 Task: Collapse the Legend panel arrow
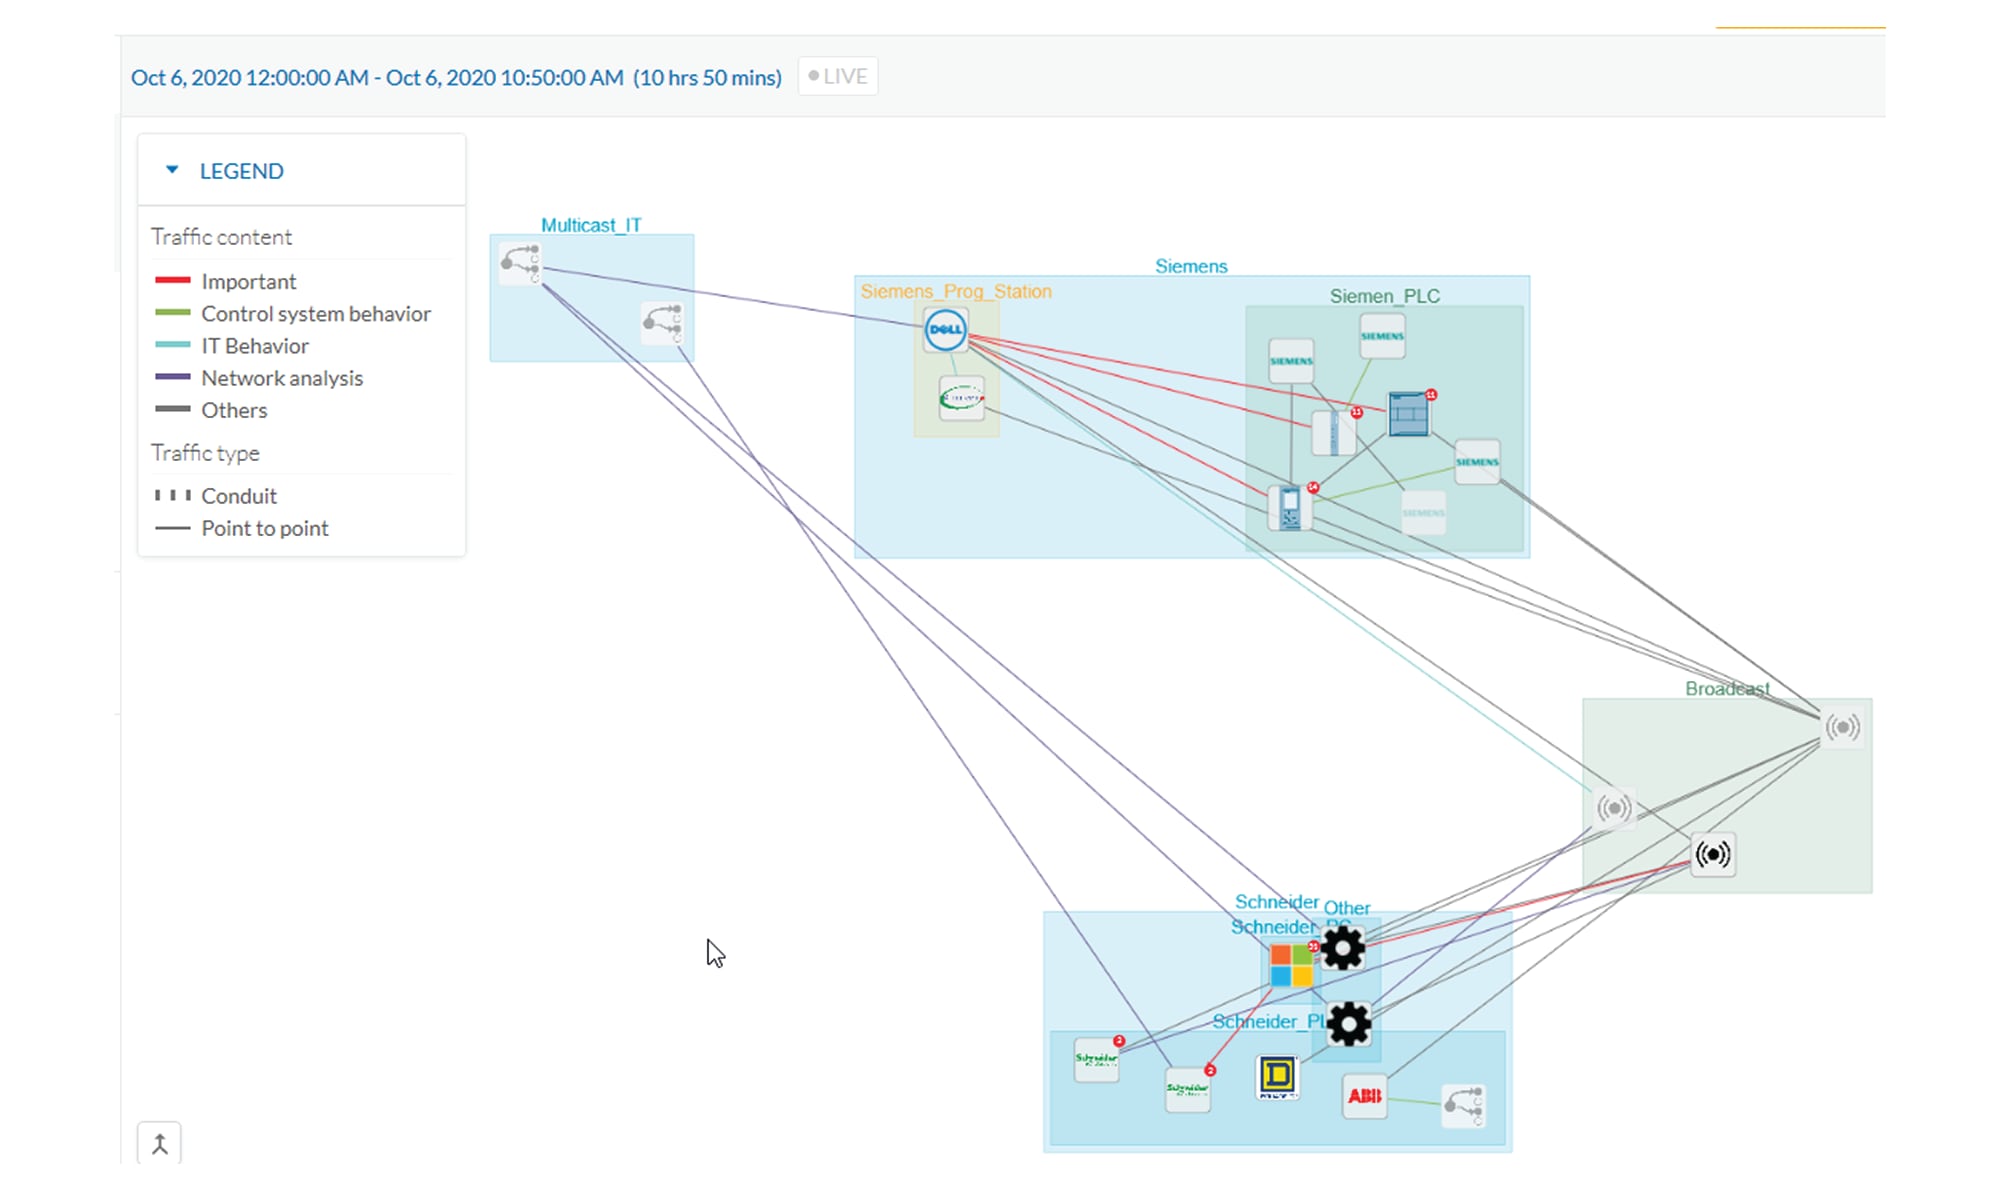[172, 170]
